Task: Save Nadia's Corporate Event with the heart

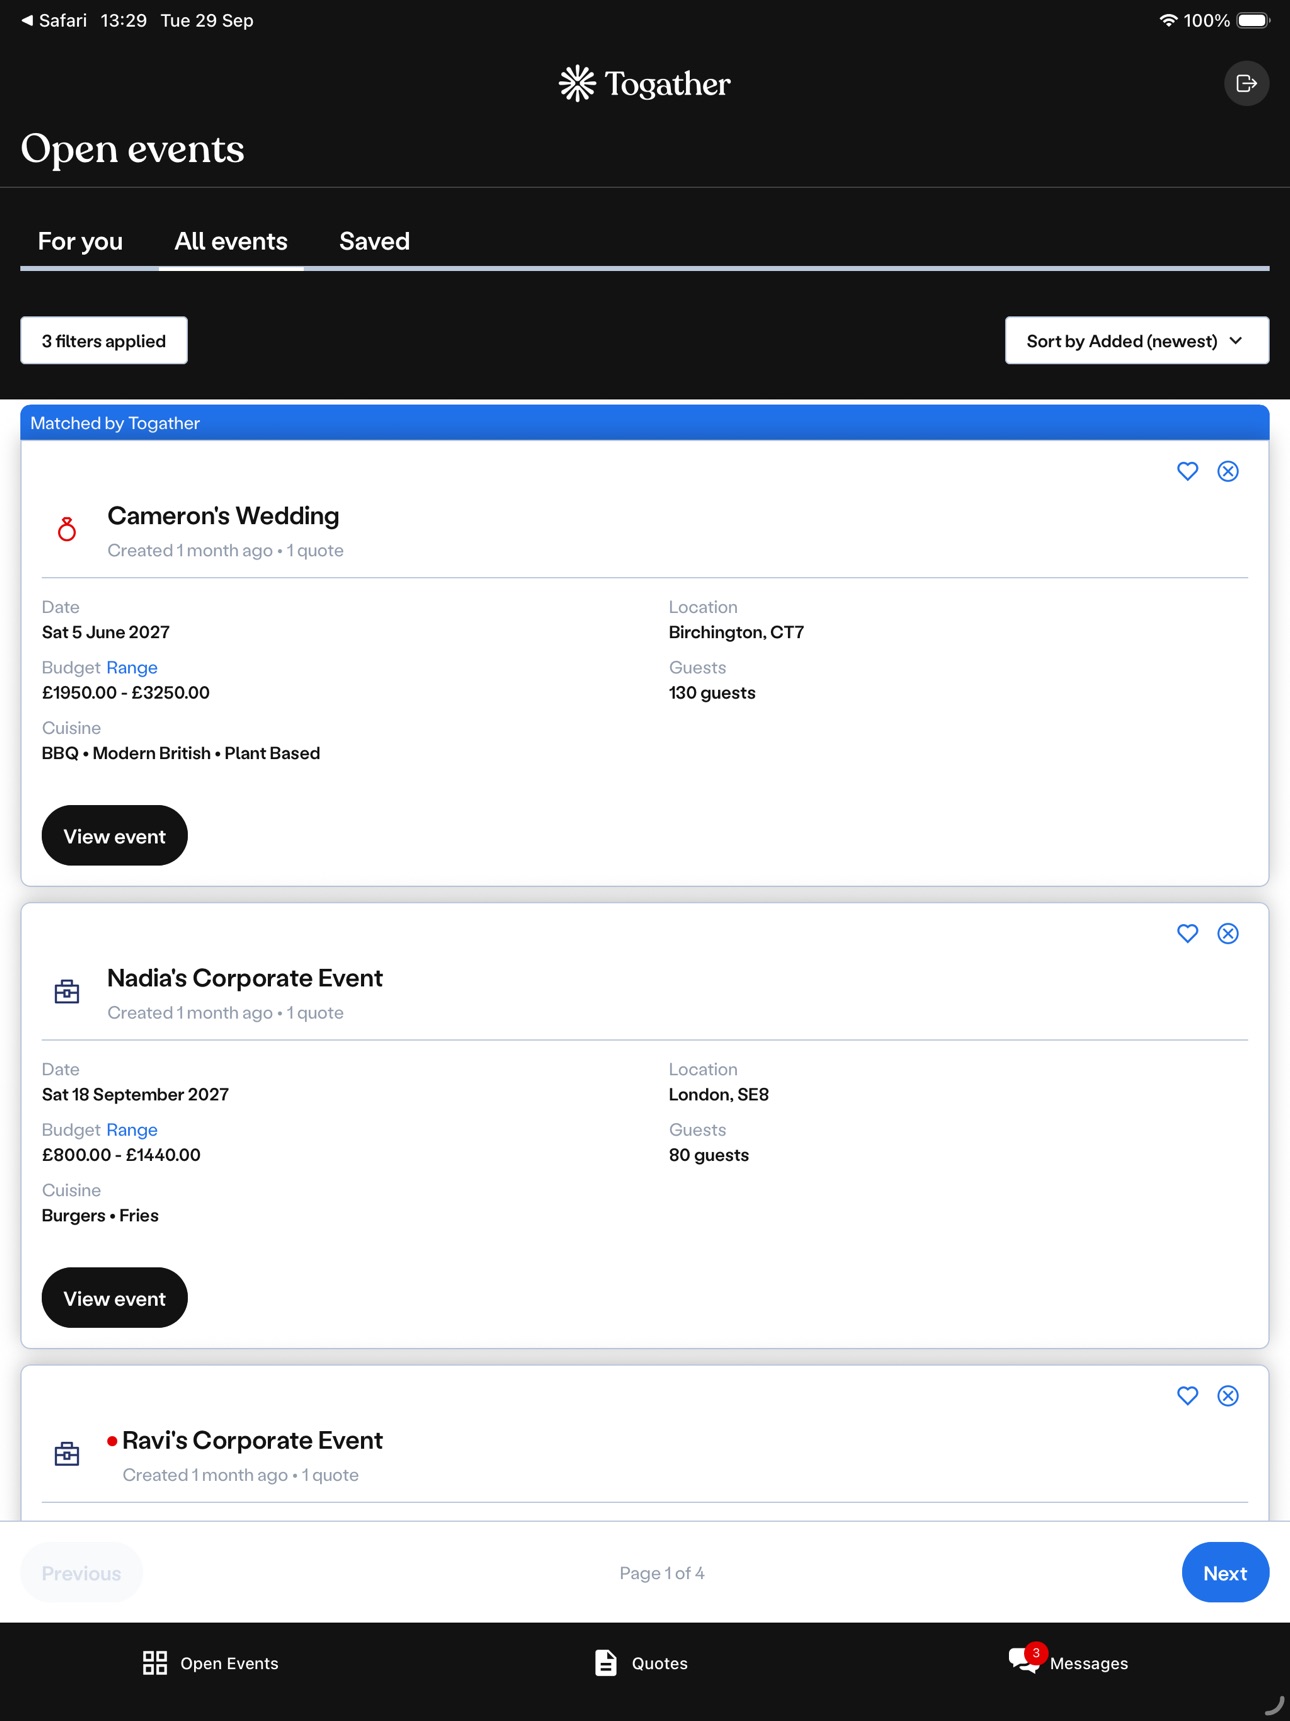Action: (1187, 933)
